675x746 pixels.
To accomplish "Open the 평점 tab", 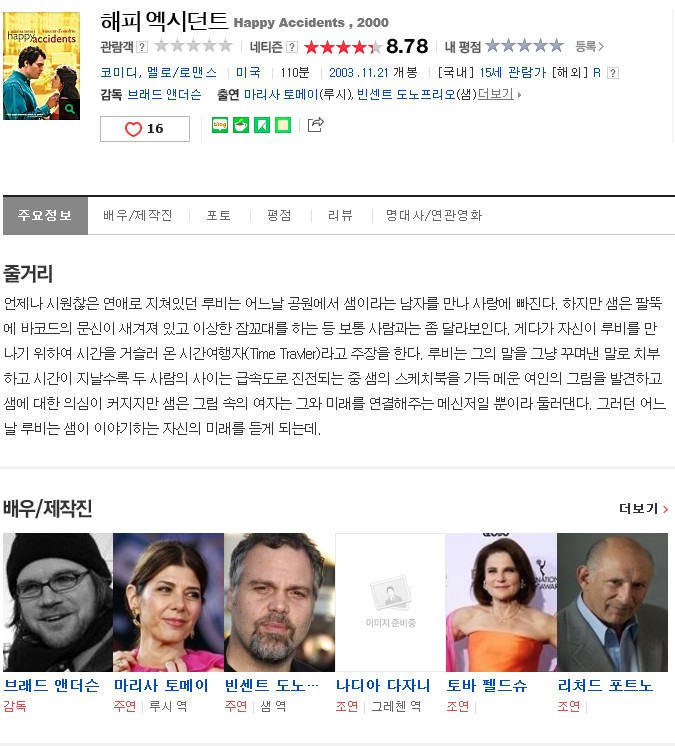I will click(279, 216).
